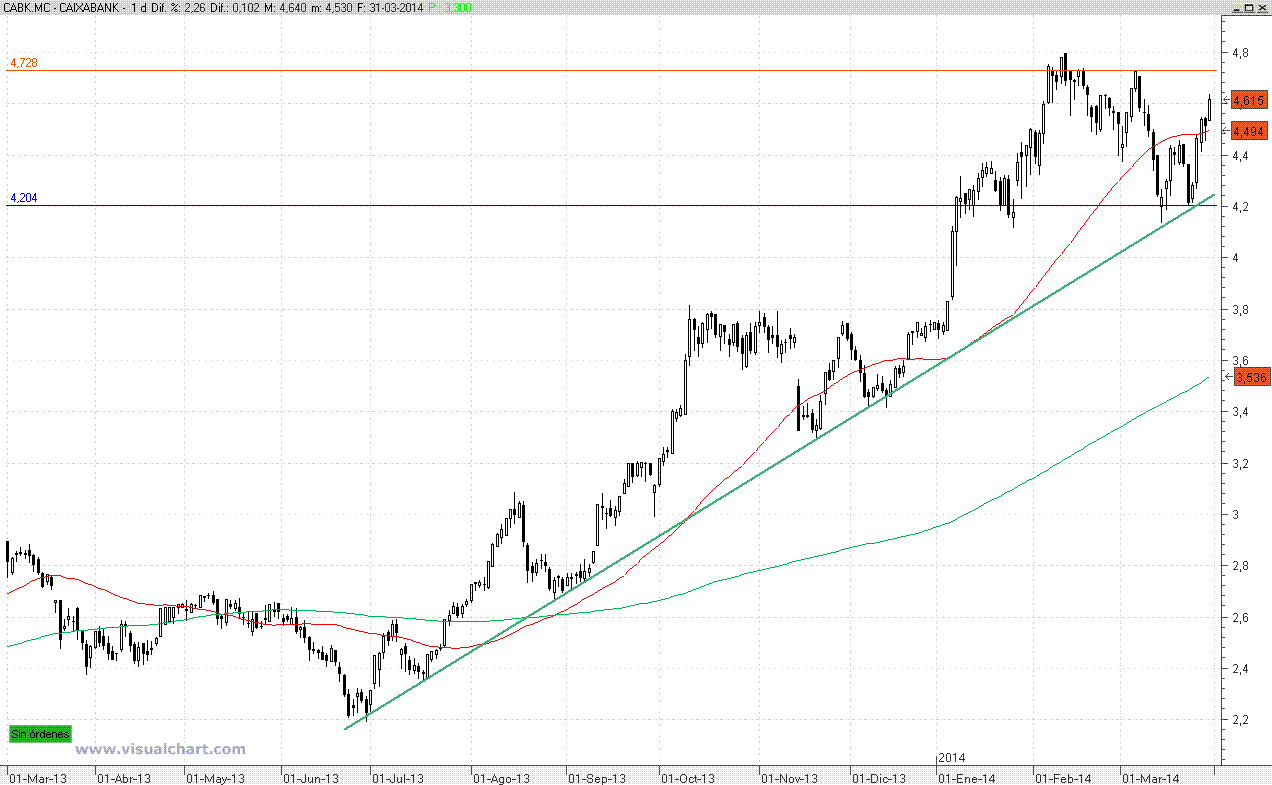
Task: Click the 01-Nov-13 date axis label
Action: pyautogui.click(x=789, y=777)
